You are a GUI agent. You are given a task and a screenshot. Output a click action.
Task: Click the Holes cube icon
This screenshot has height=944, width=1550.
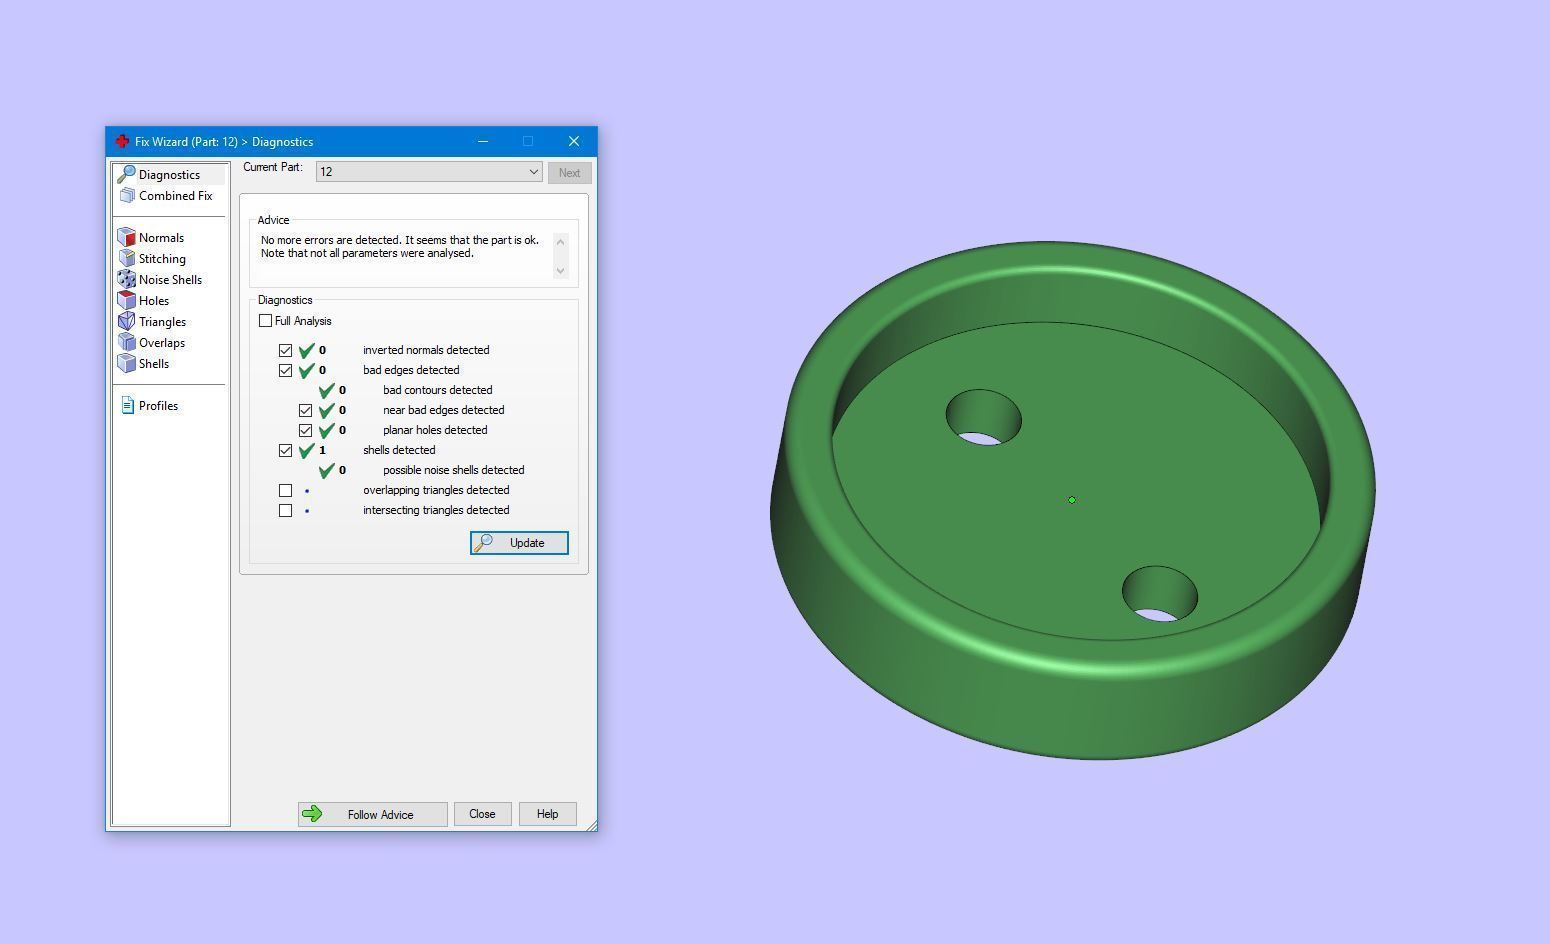(x=126, y=301)
